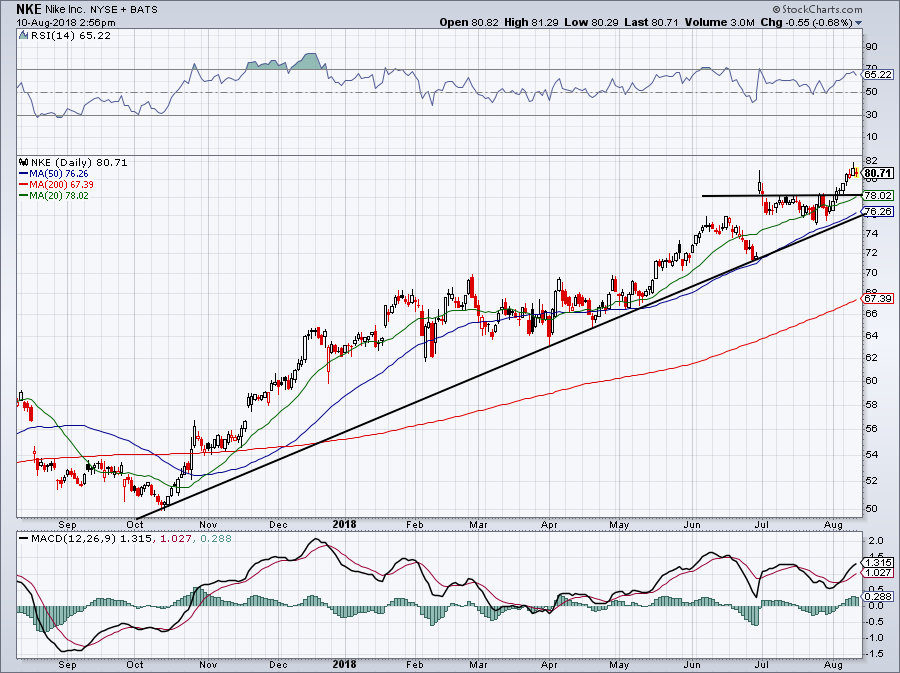Image resolution: width=900 pixels, height=673 pixels.
Task: Click the Chg -0.55 (-0.68%) value
Action: [806, 22]
